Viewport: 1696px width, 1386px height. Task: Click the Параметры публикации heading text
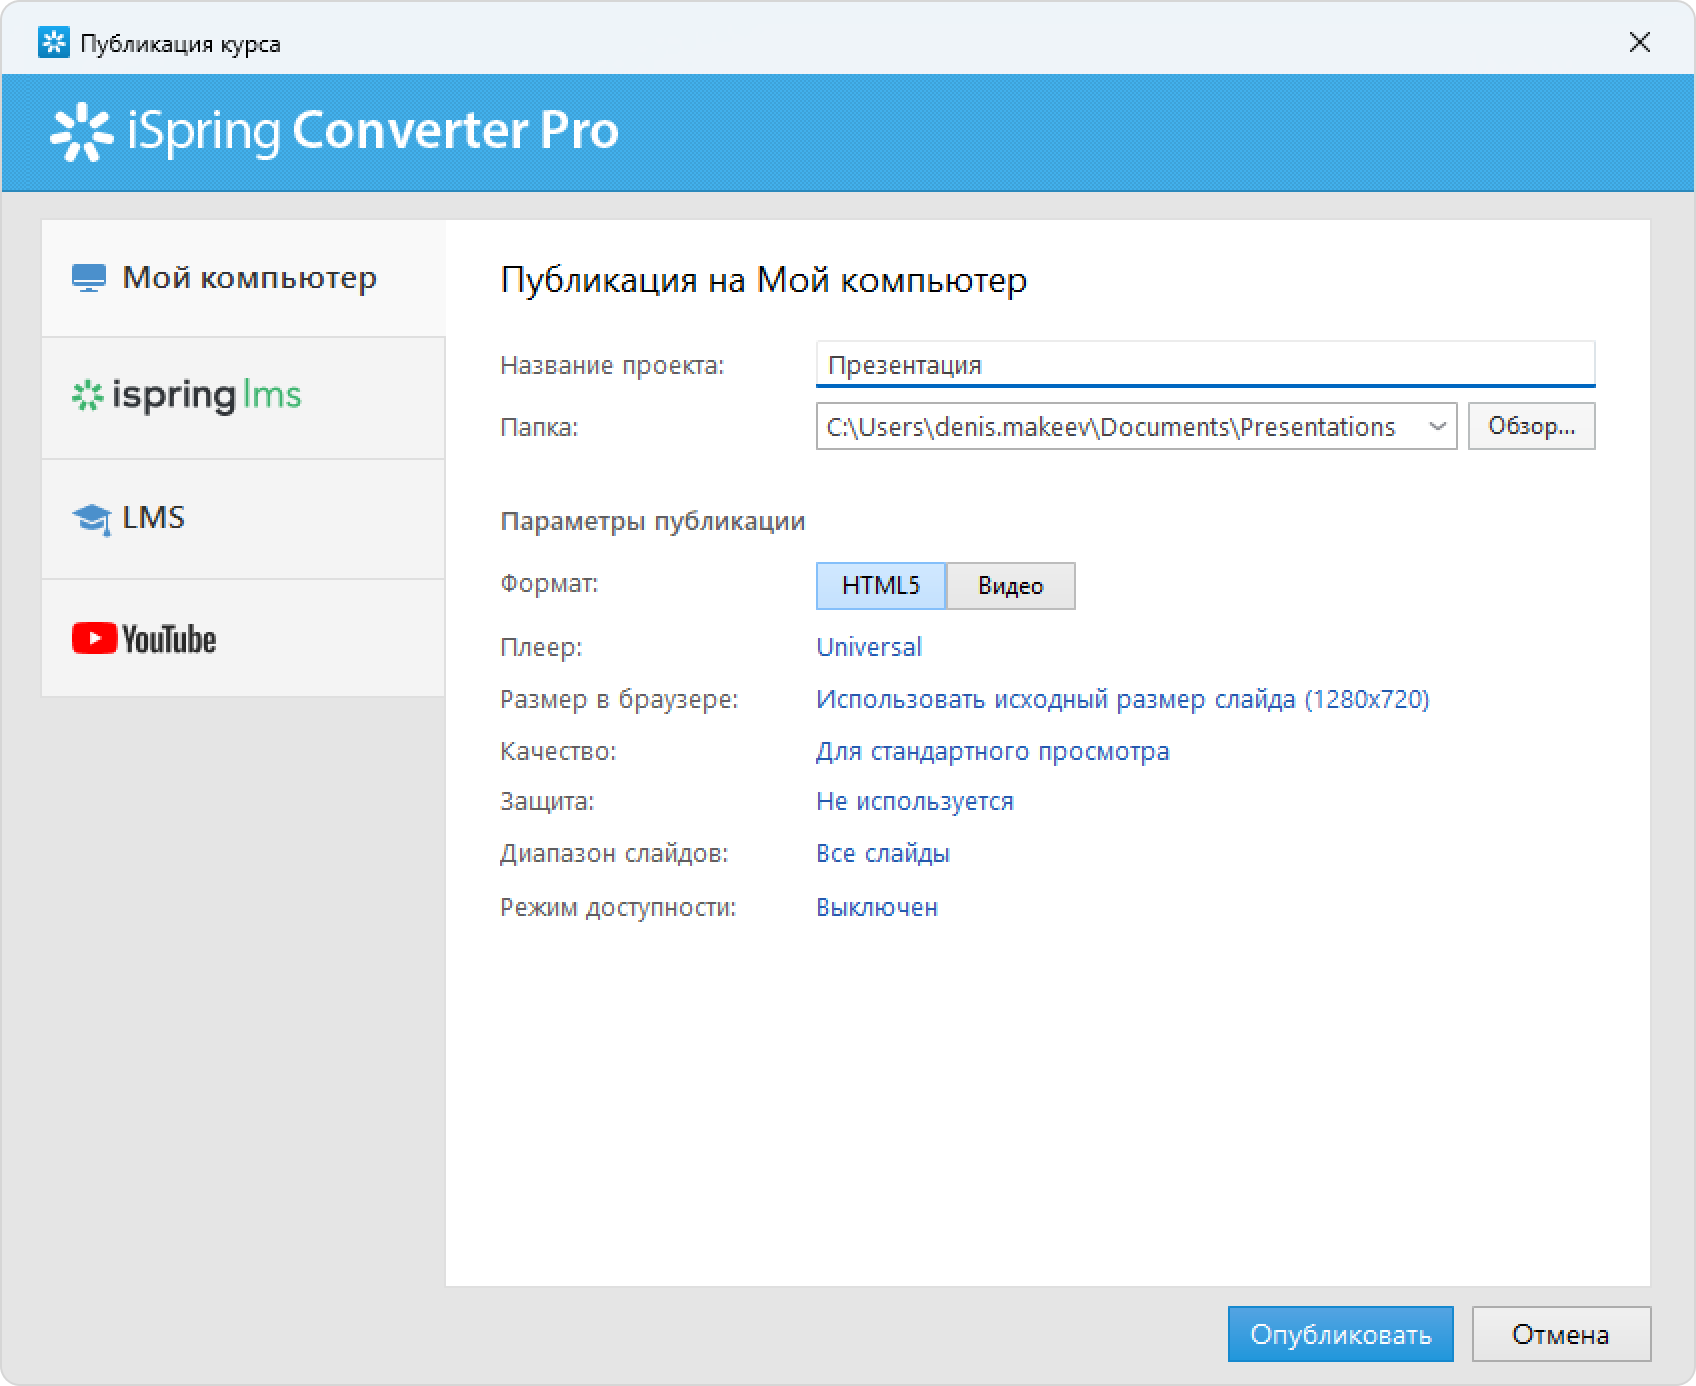point(652,522)
